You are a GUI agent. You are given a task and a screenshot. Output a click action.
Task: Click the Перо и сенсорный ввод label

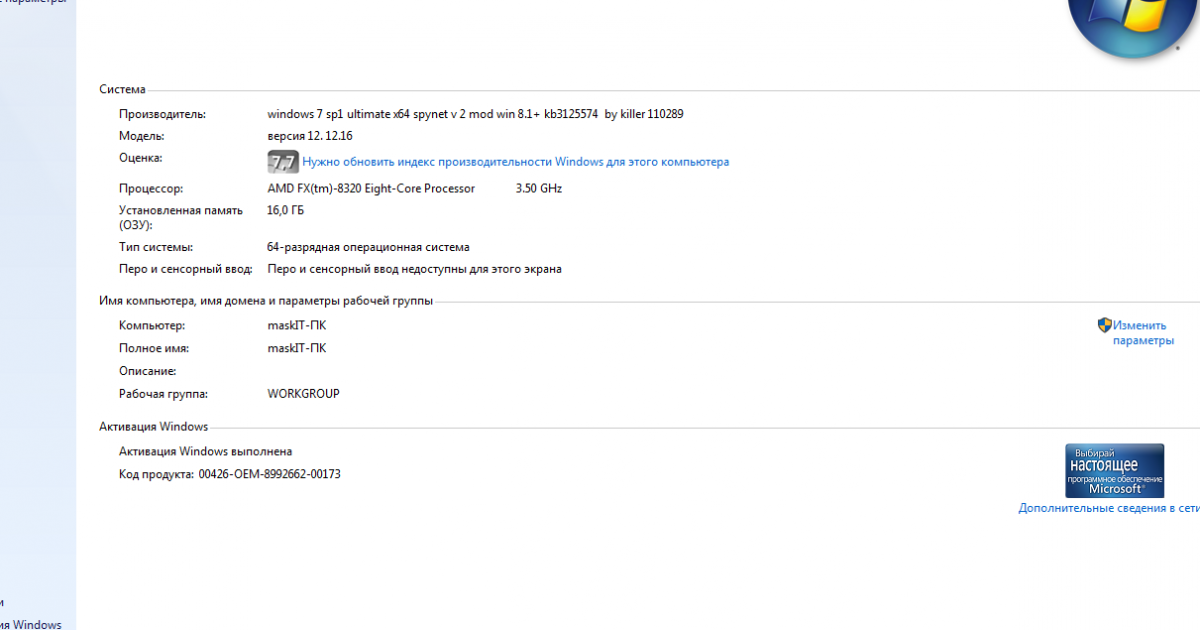(188, 269)
